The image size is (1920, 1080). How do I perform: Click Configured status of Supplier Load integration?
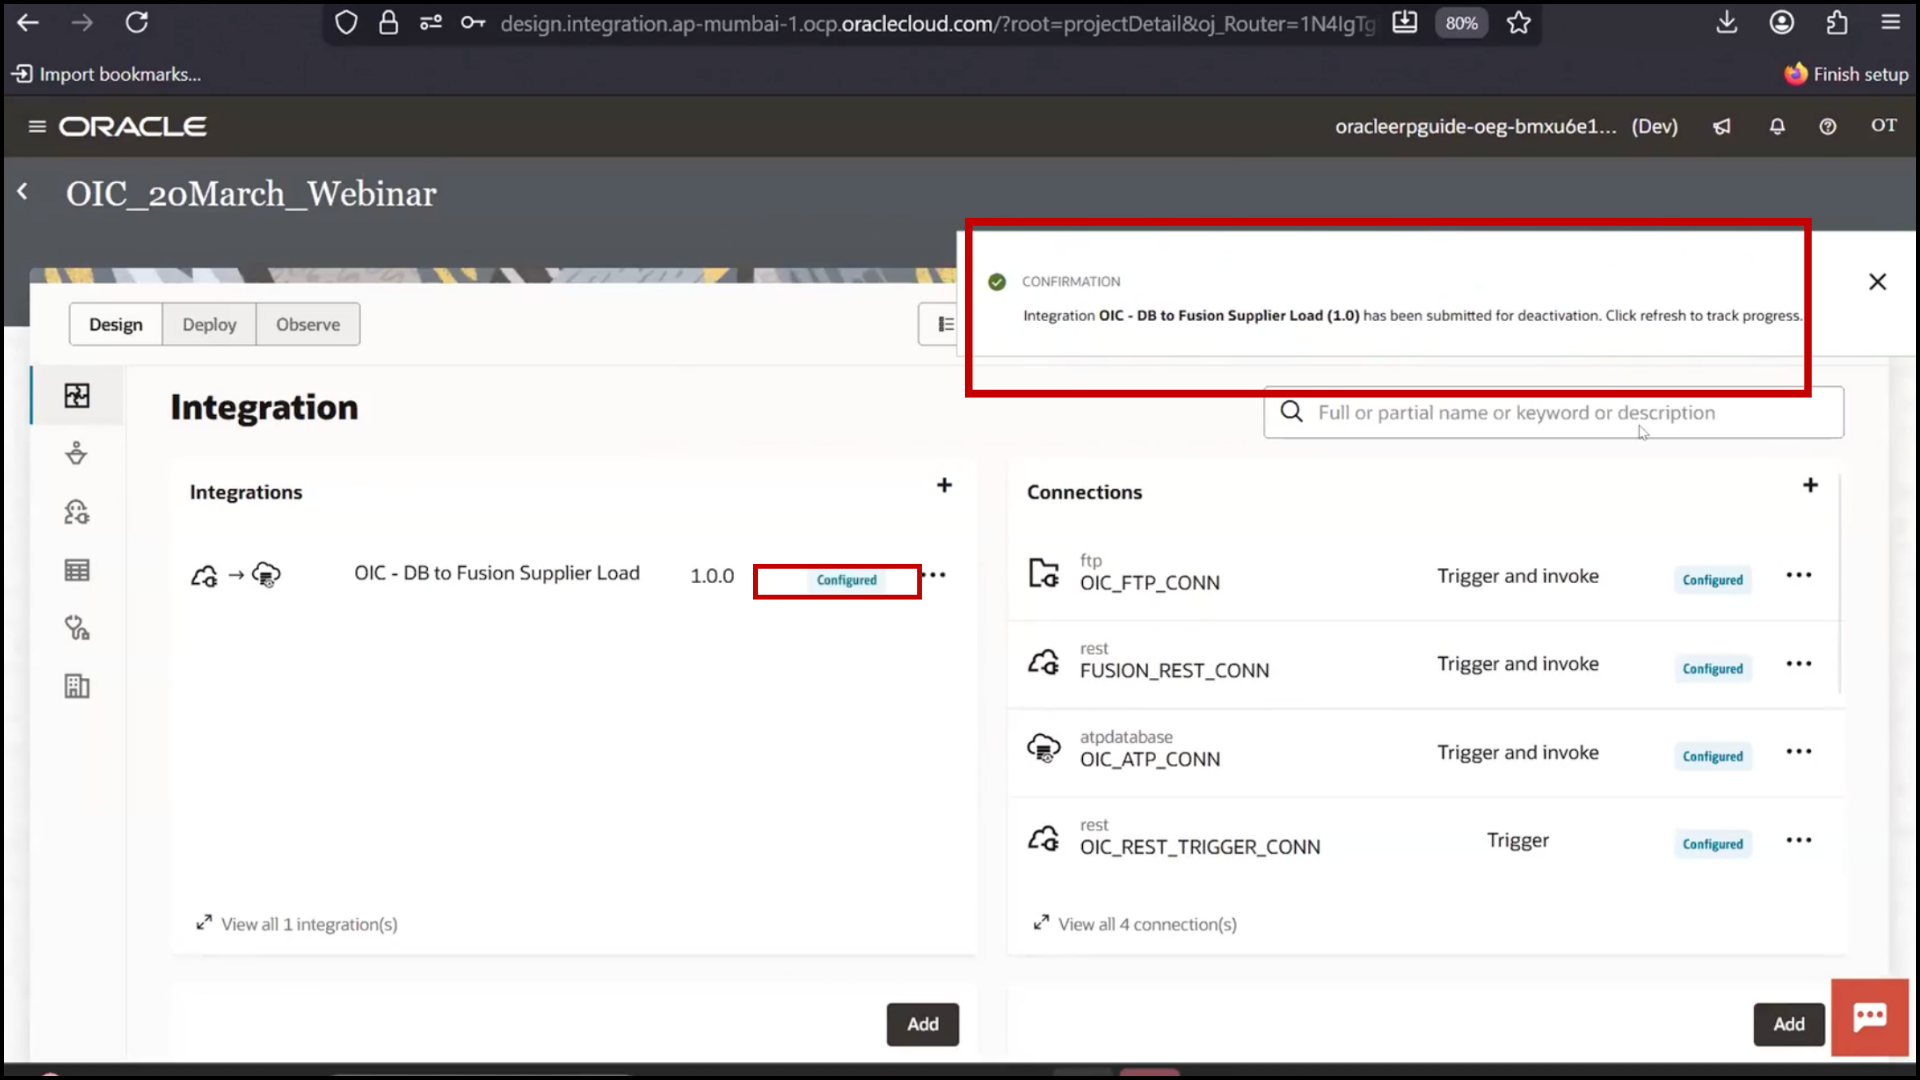point(846,580)
